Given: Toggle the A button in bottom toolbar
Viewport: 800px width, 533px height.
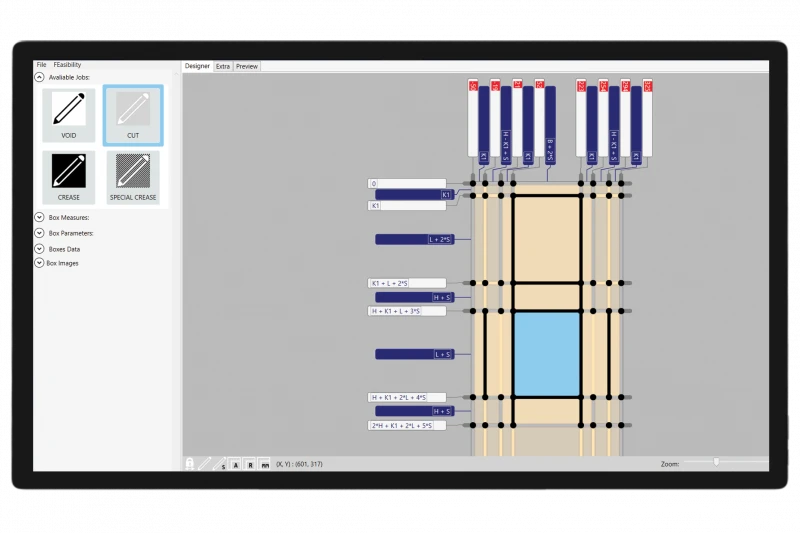Looking at the screenshot, I should pos(235,464).
